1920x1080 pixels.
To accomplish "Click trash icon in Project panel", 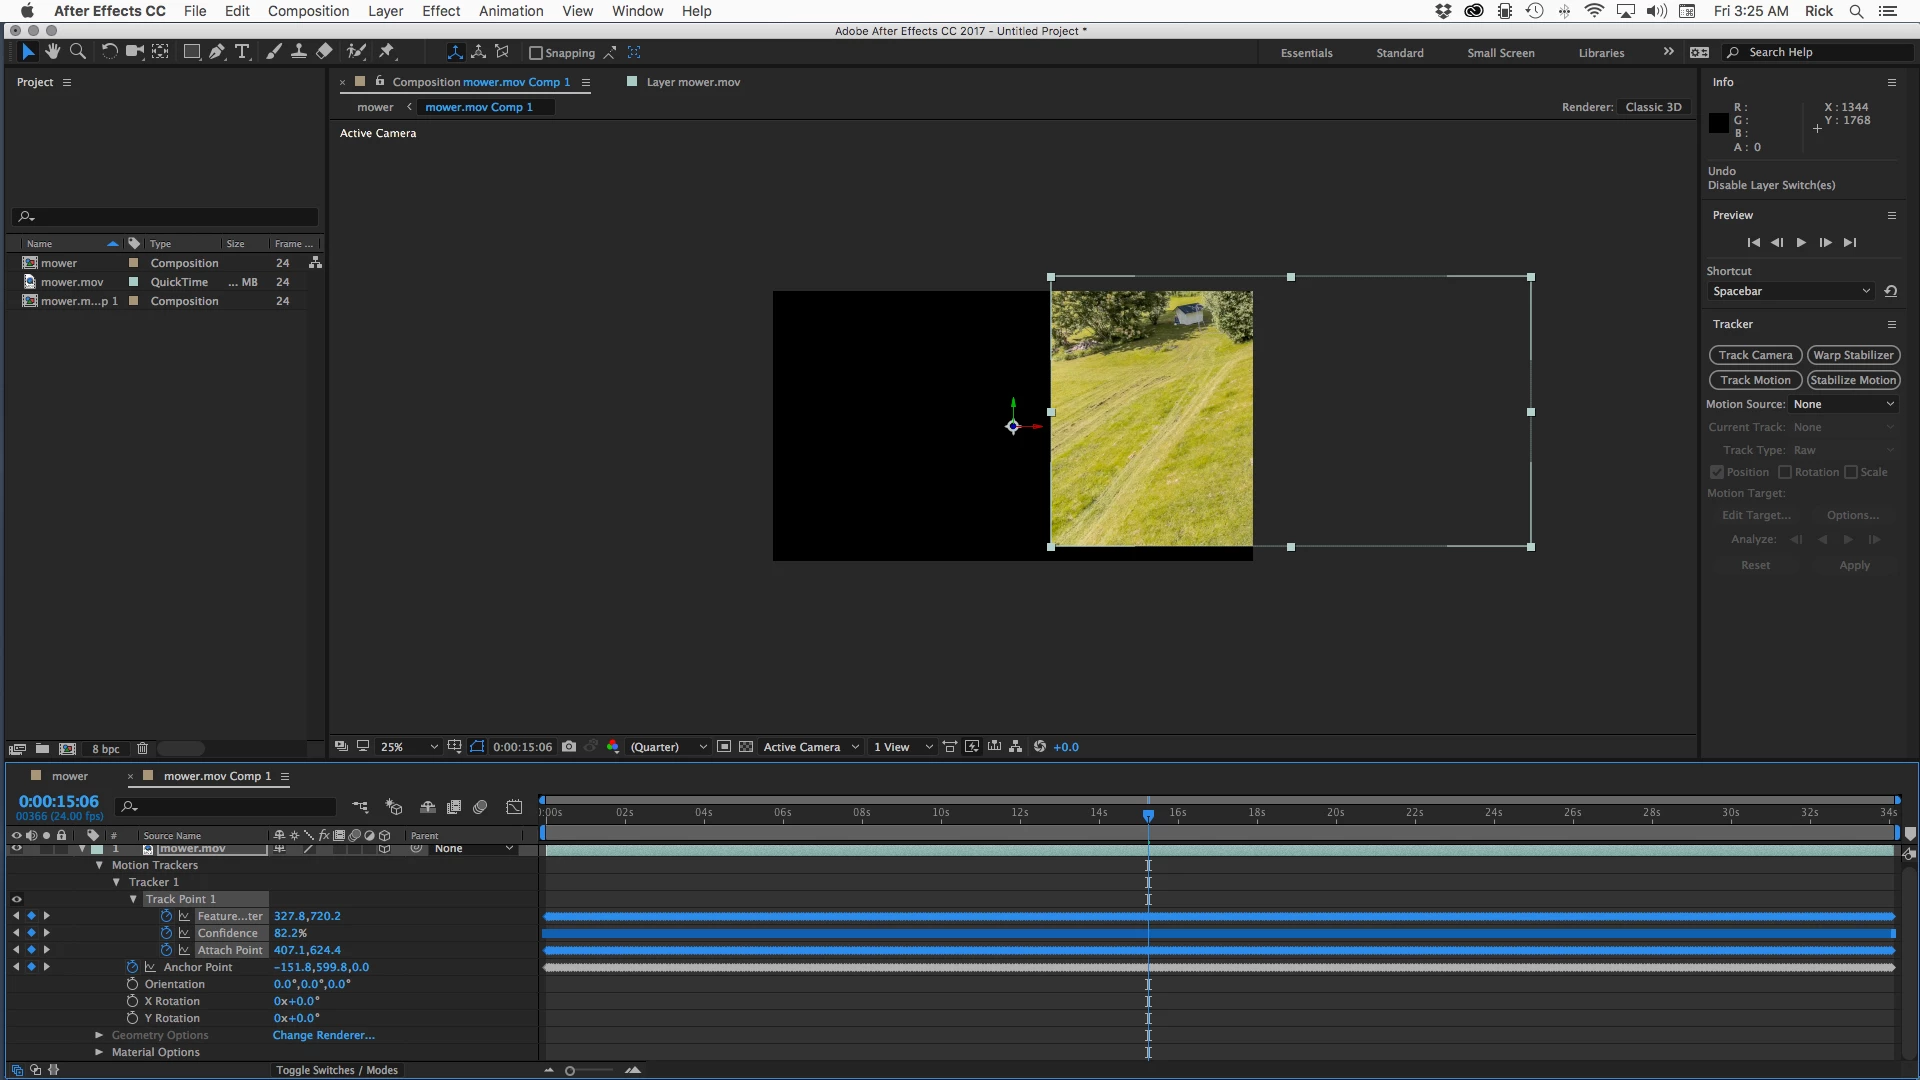I will point(143,749).
